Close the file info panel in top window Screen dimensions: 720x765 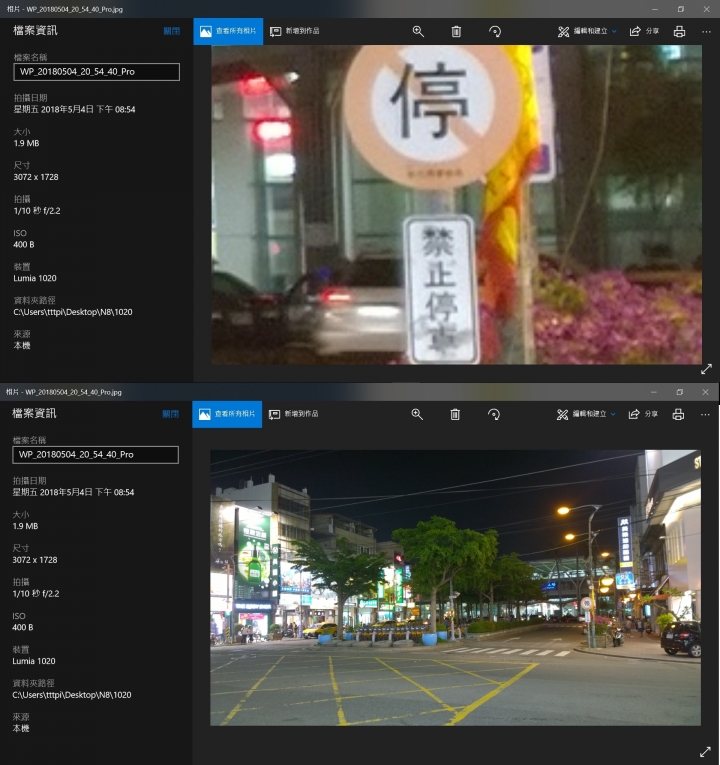171,31
